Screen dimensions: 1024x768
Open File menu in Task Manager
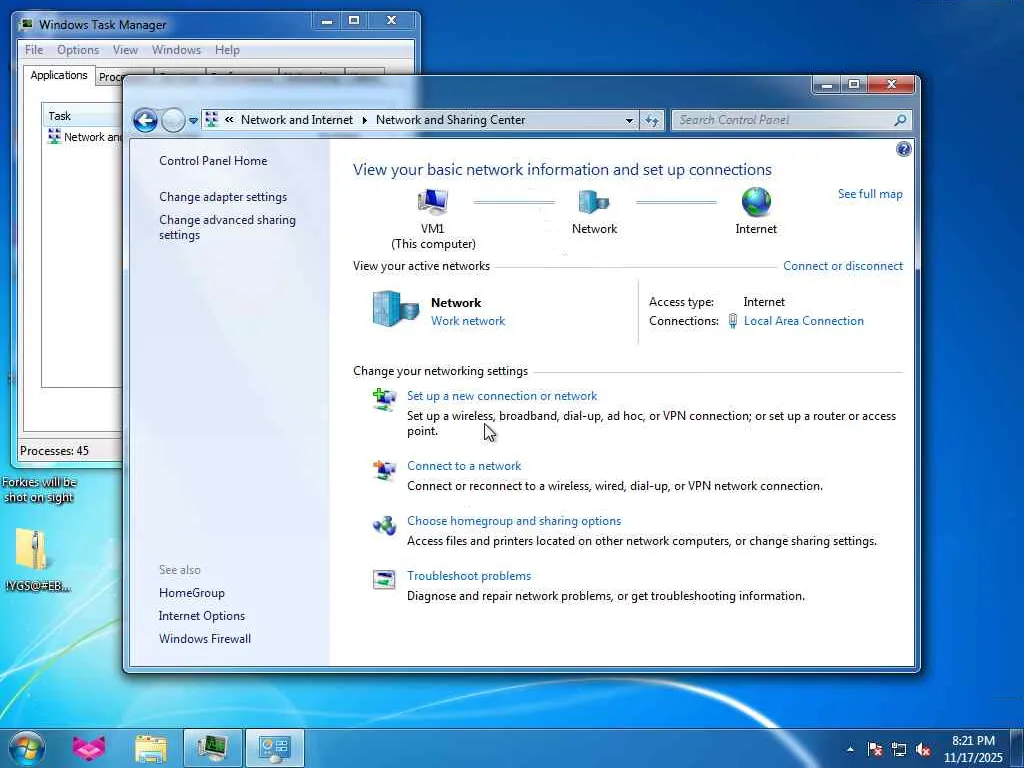click(33, 50)
